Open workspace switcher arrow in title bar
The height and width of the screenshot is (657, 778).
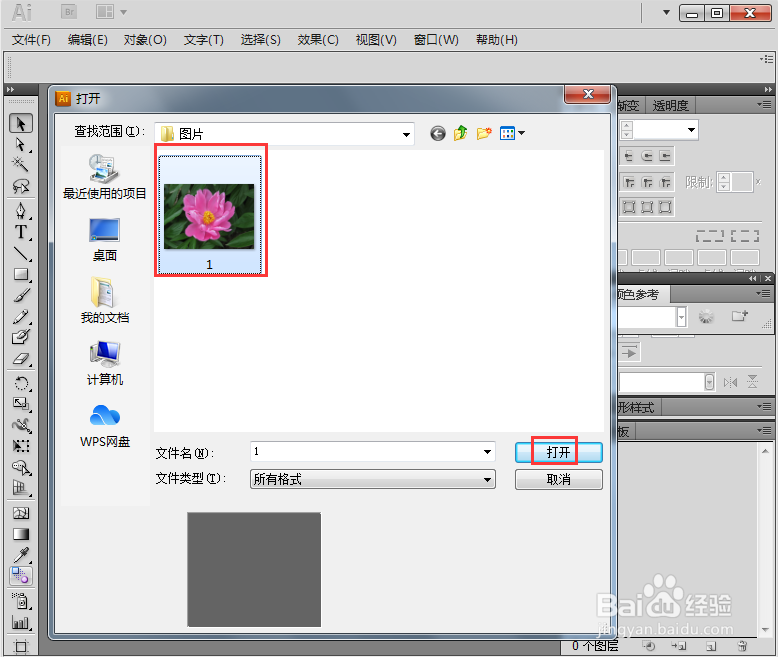click(x=666, y=12)
